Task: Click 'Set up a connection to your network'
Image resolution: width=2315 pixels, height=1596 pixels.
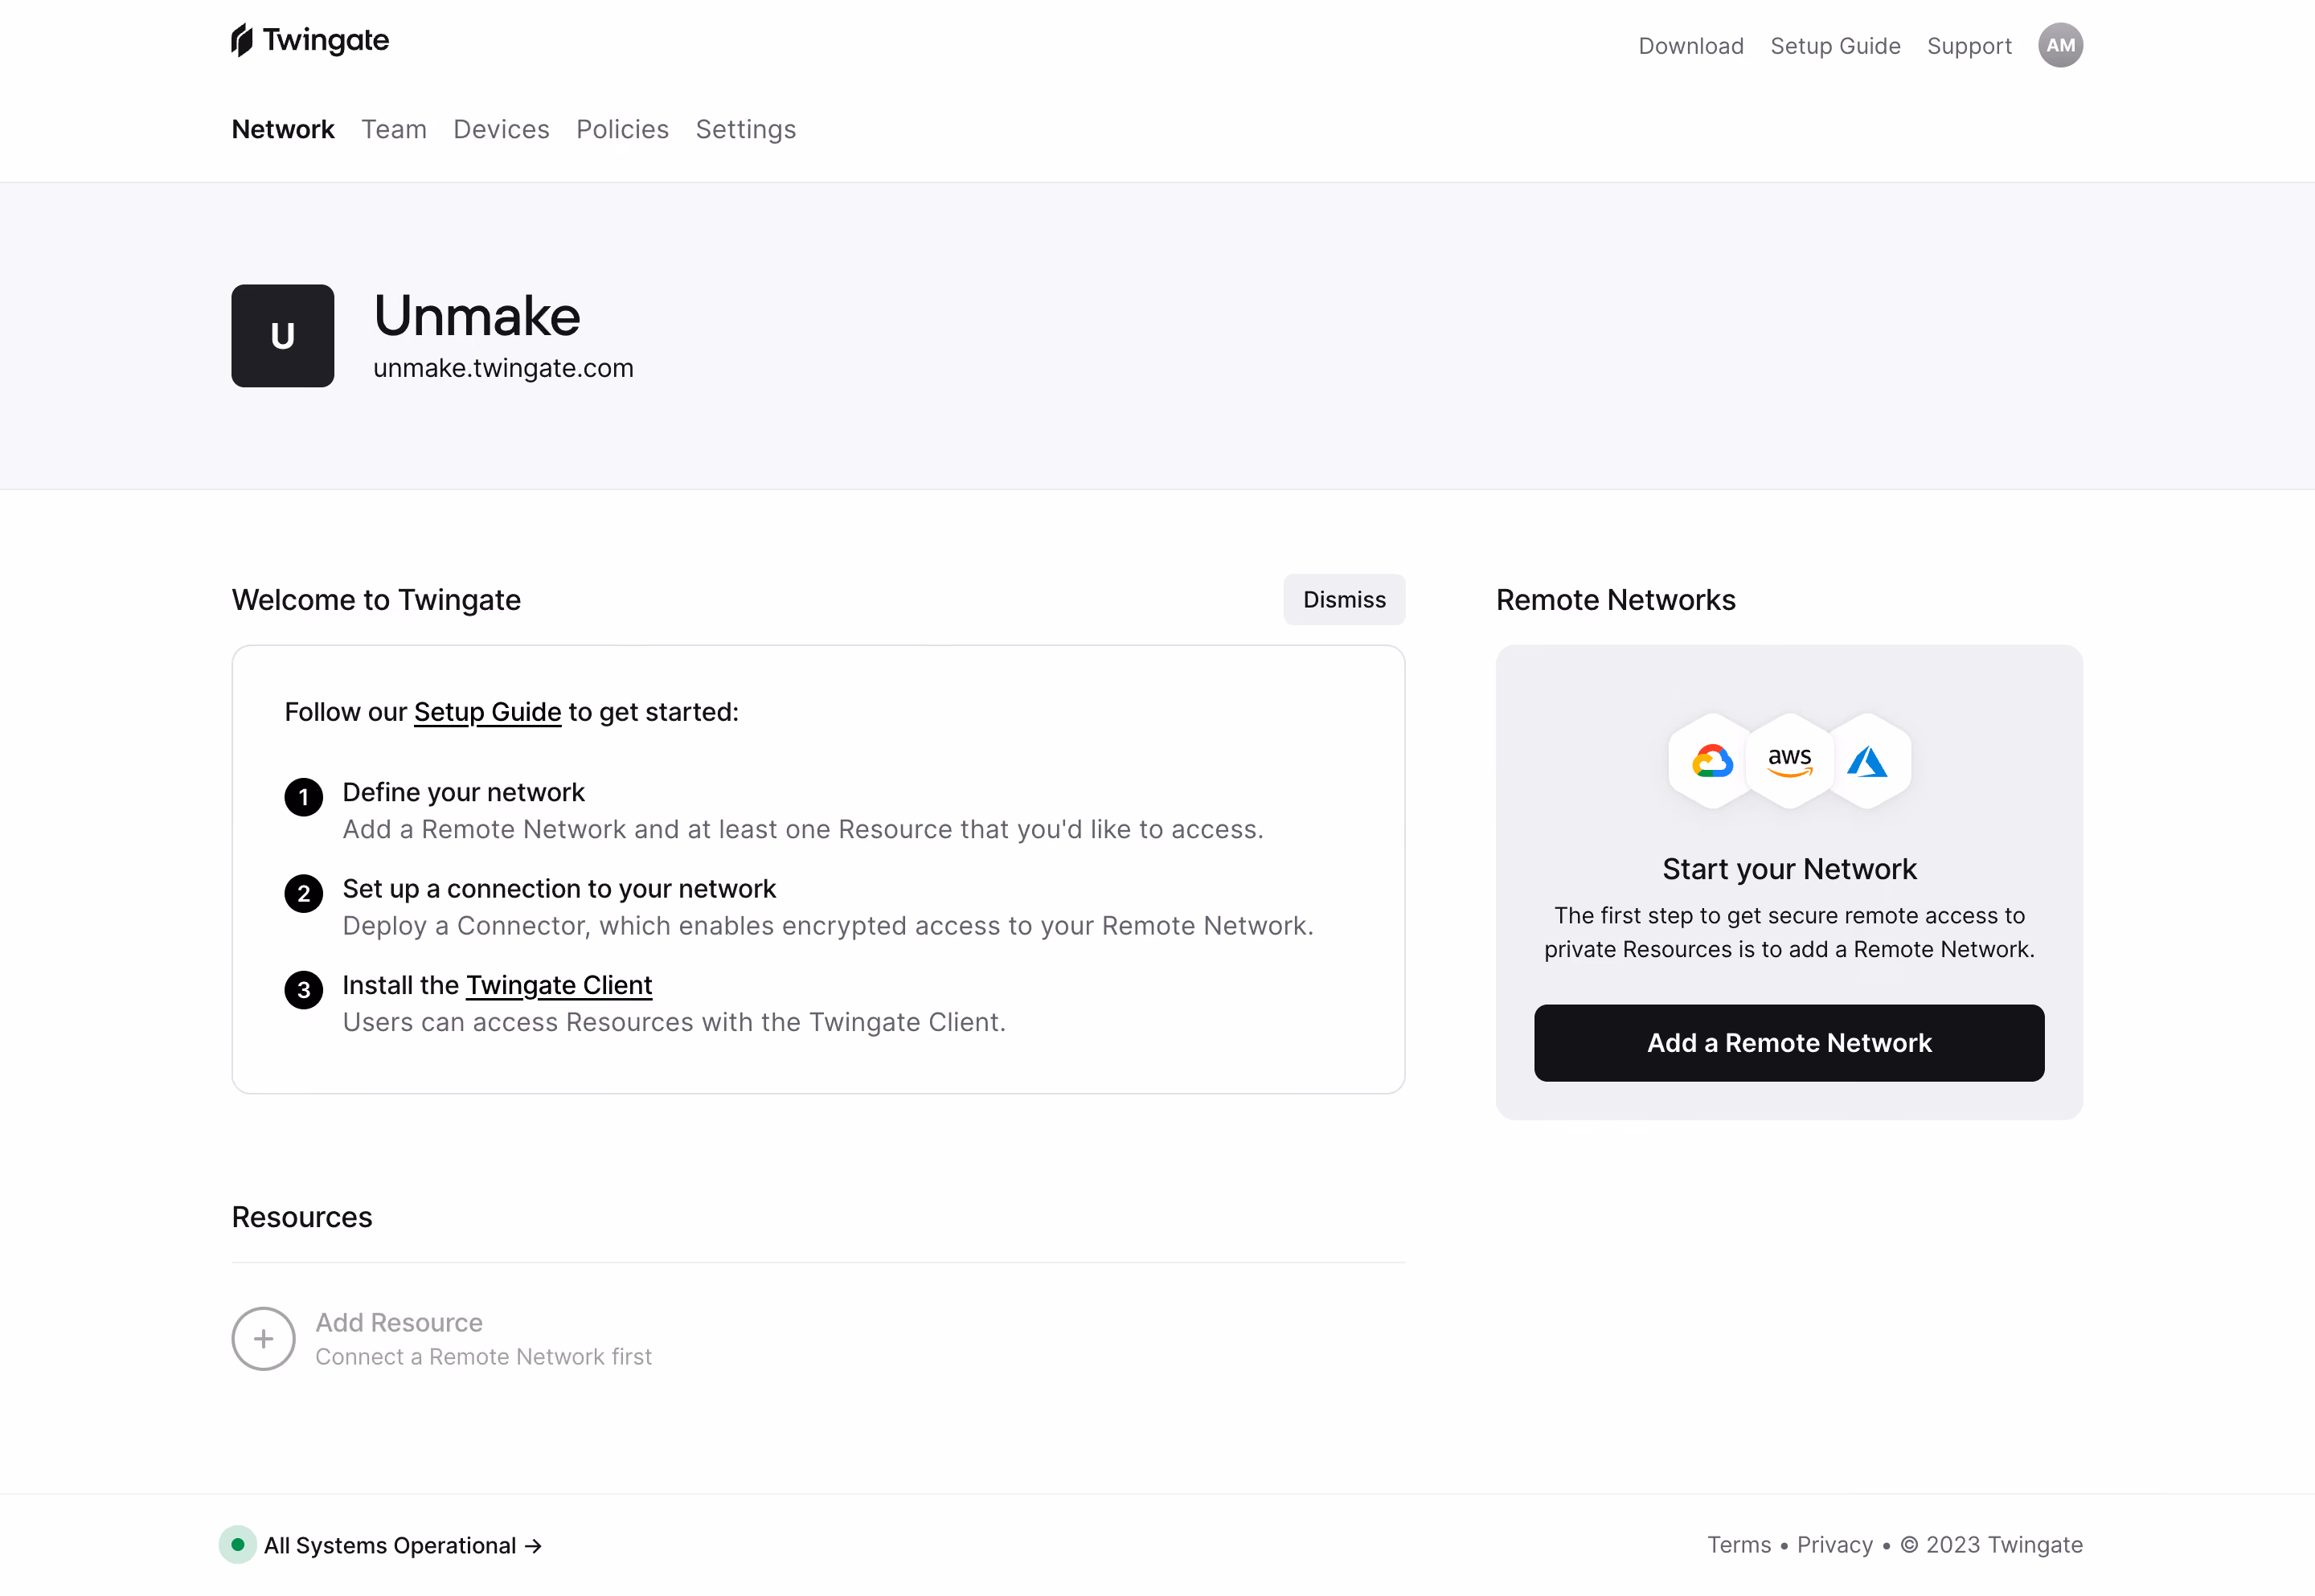Action: (x=559, y=889)
